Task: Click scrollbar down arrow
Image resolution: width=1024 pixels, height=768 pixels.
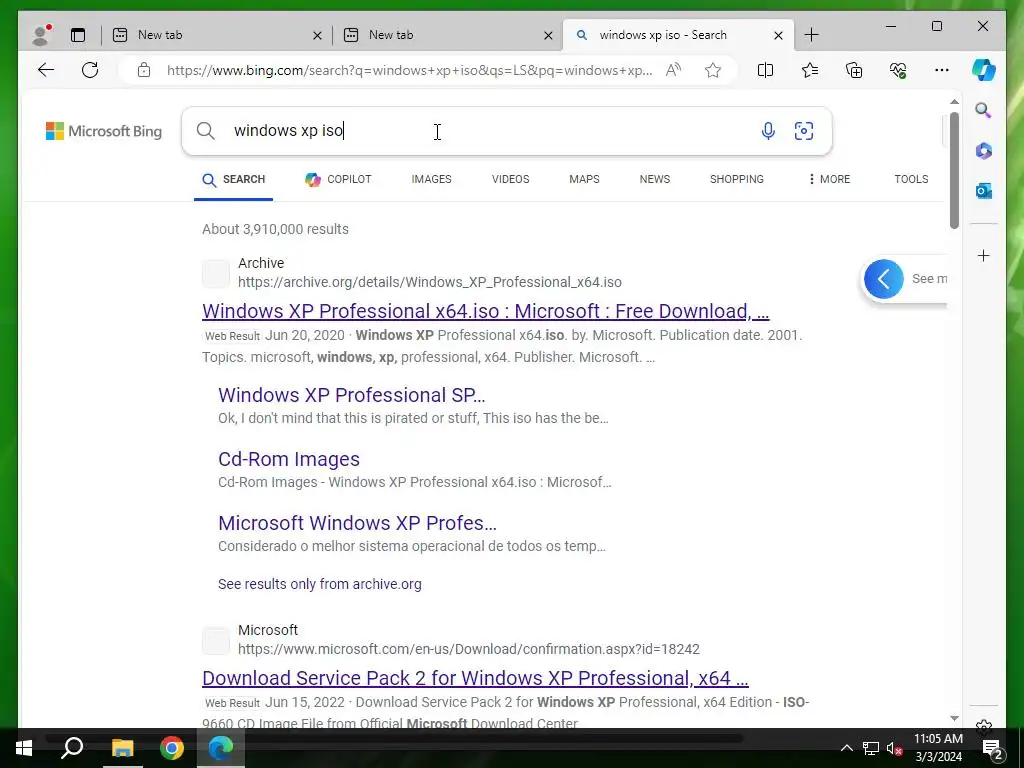Action: pos(954,718)
